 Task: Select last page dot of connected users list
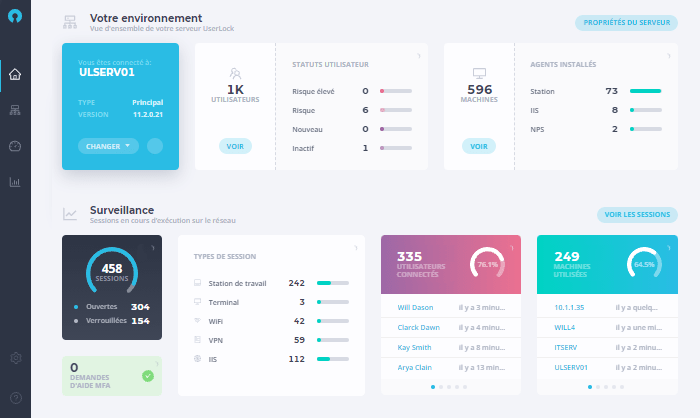465,387
